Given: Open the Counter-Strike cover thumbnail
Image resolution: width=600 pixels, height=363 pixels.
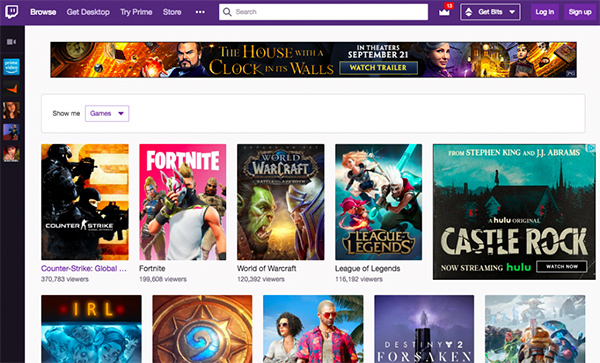Looking at the screenshot, I should coord(85,202).
